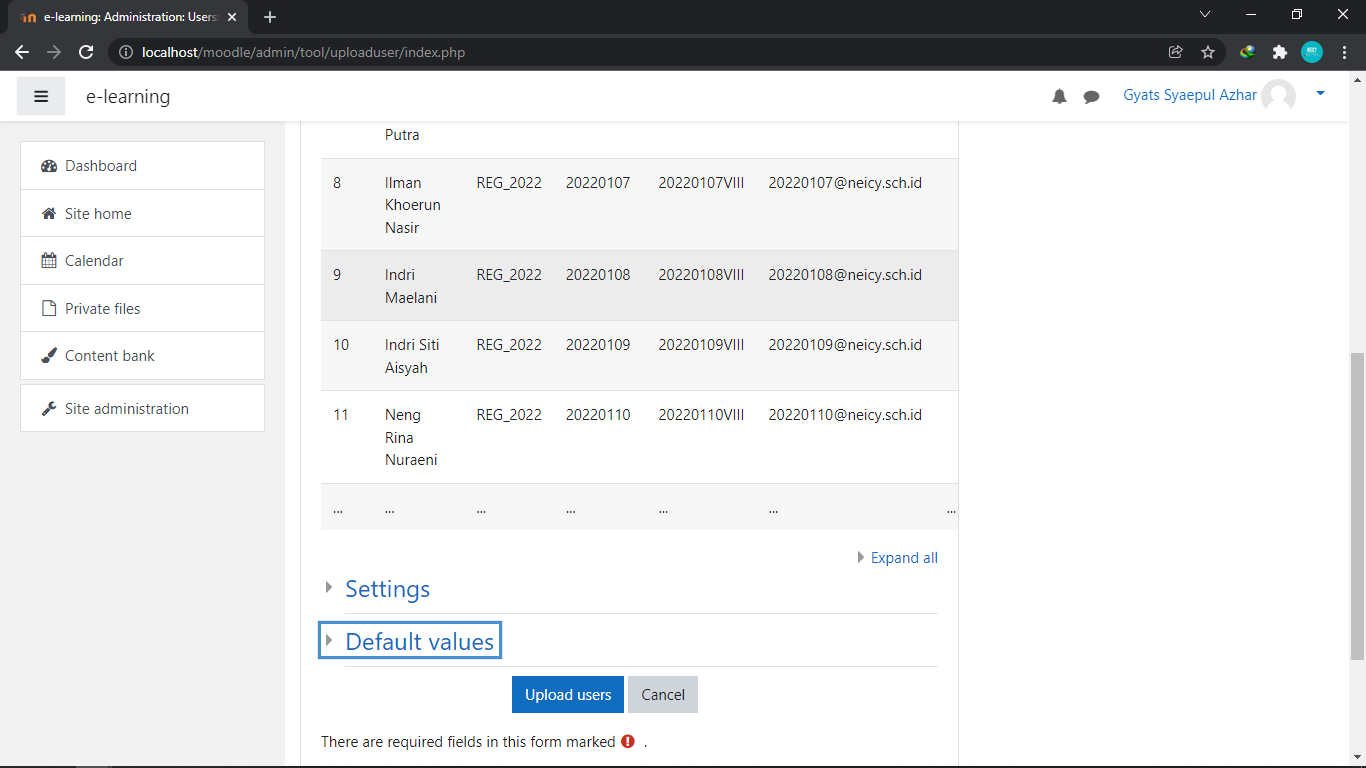Click the name cell Indri Maelani

(411, 286)
